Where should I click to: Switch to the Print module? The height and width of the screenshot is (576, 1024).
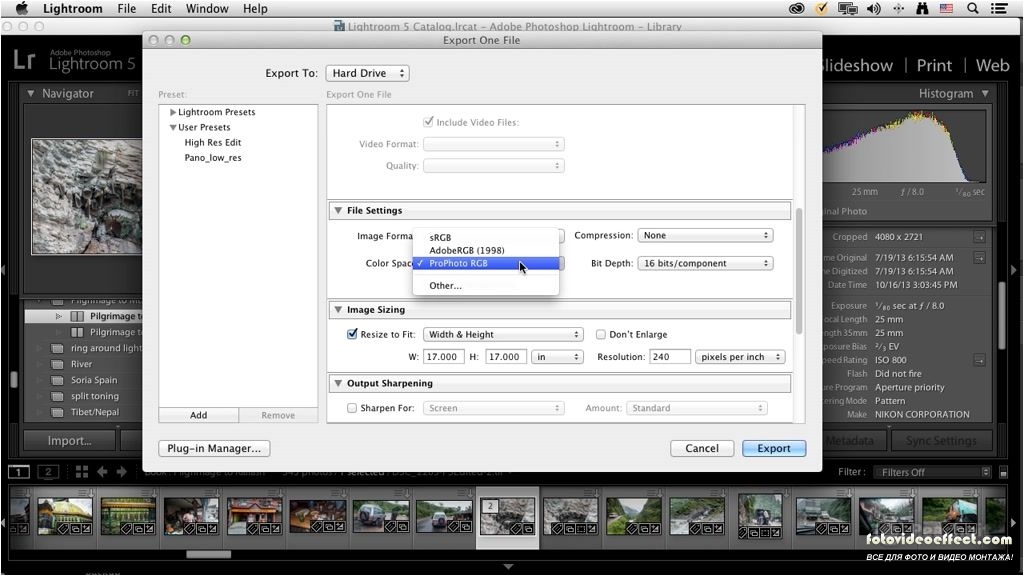click(934, 65)
